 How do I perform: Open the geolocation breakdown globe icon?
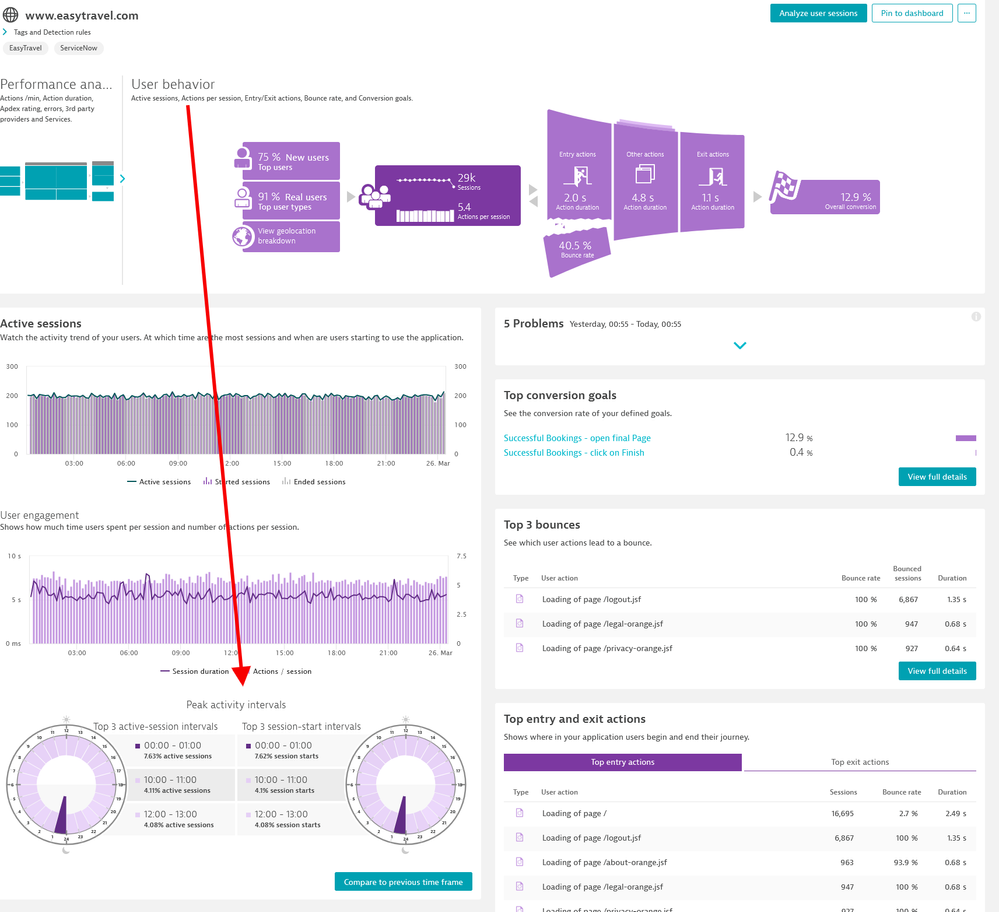point(243,237)
